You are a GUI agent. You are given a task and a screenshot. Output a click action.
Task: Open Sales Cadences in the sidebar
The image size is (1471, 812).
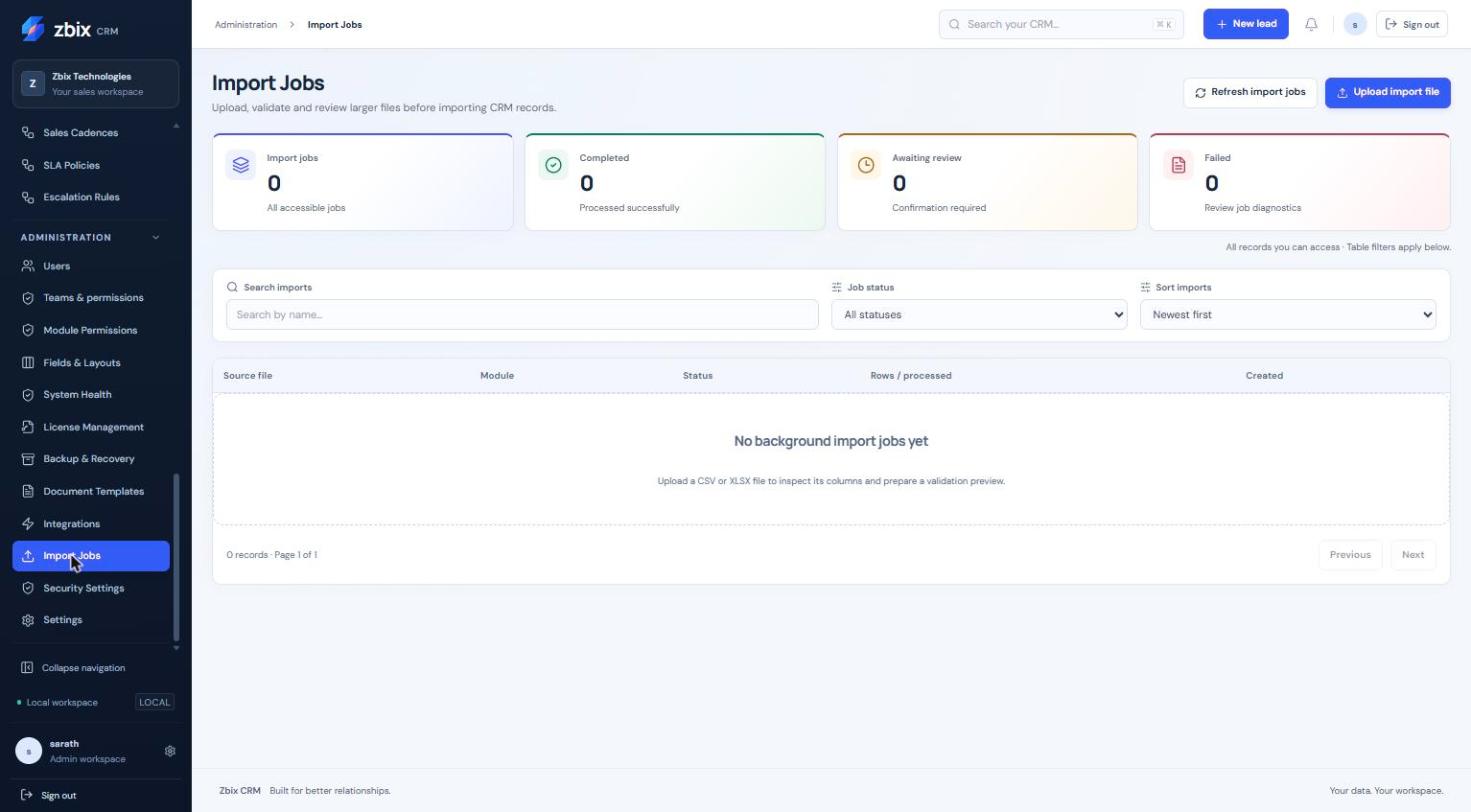(91, 133)
